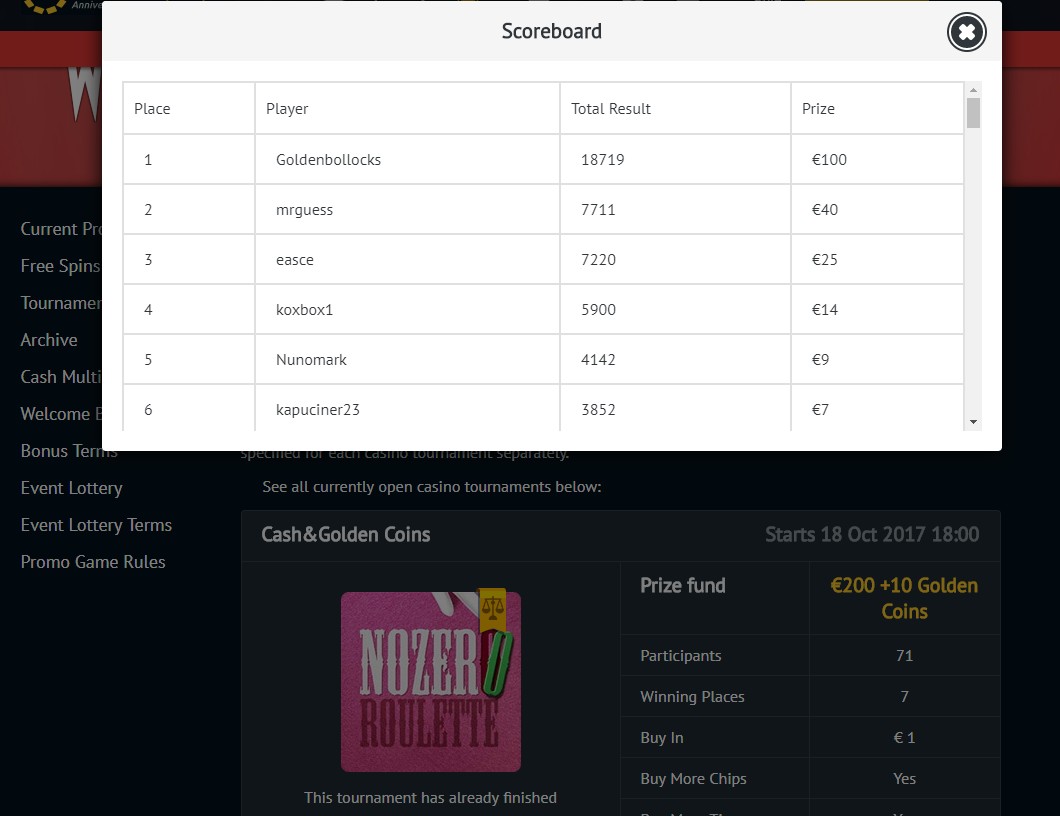The height and width of the screenshot is (816, 1060).
Task: Click the Place column header
Action: pyautogui.click(x=152, y=109)
